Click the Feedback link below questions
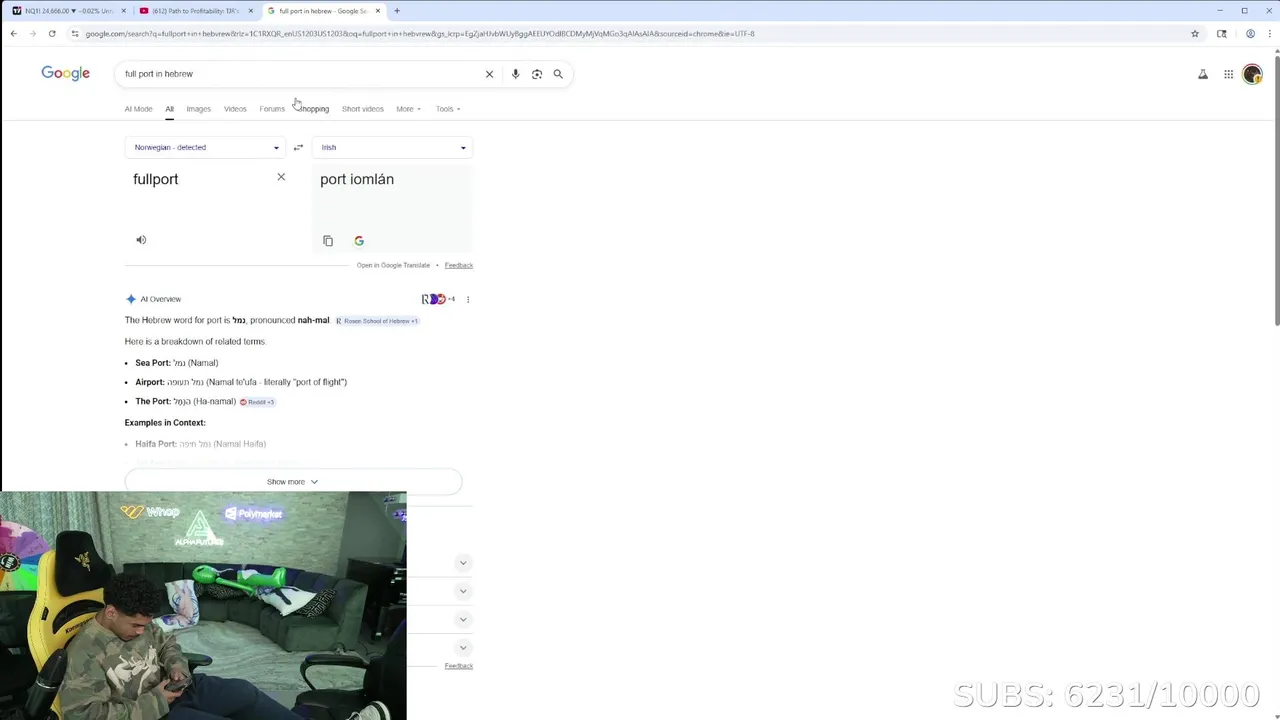Image resolution: width=1280 pixels, height=720 pixels. (x=458, y=666)
